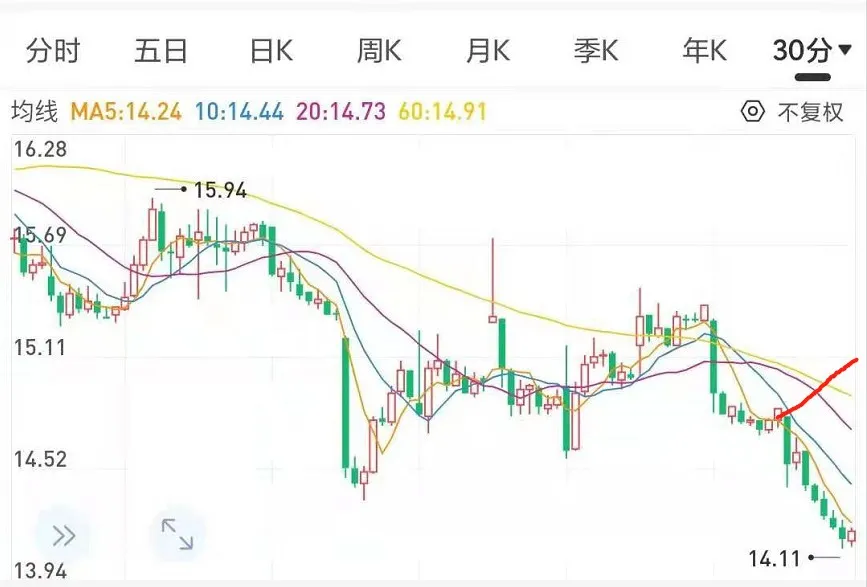This screenshot has width=867, height=587.
Task: Open the moving average settings hexagon icon
Action: [x=752, y=112]
